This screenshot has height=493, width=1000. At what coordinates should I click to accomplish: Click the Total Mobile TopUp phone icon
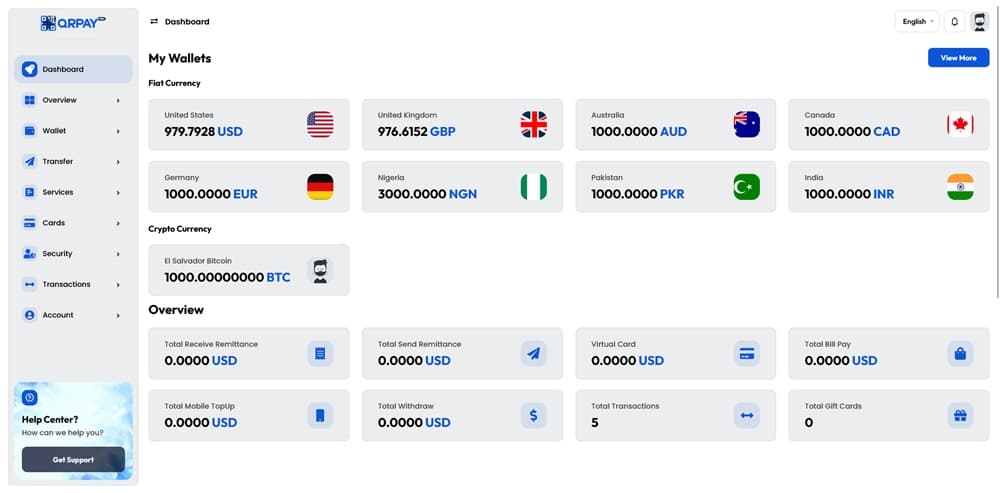(x=320, y=415)
